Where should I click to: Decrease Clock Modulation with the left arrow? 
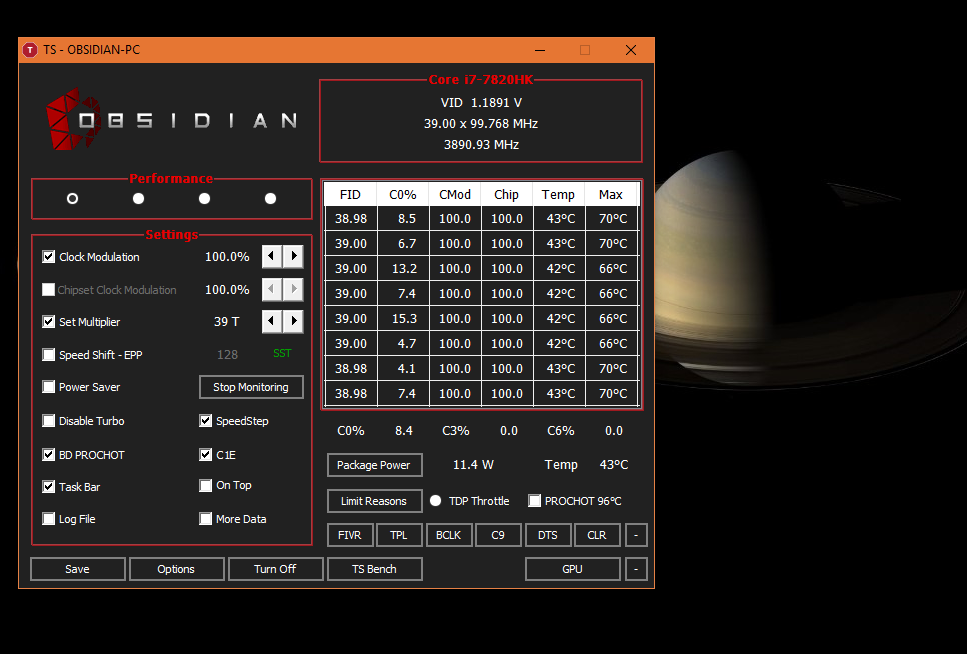pyautogui.click(x=272, y=256)
